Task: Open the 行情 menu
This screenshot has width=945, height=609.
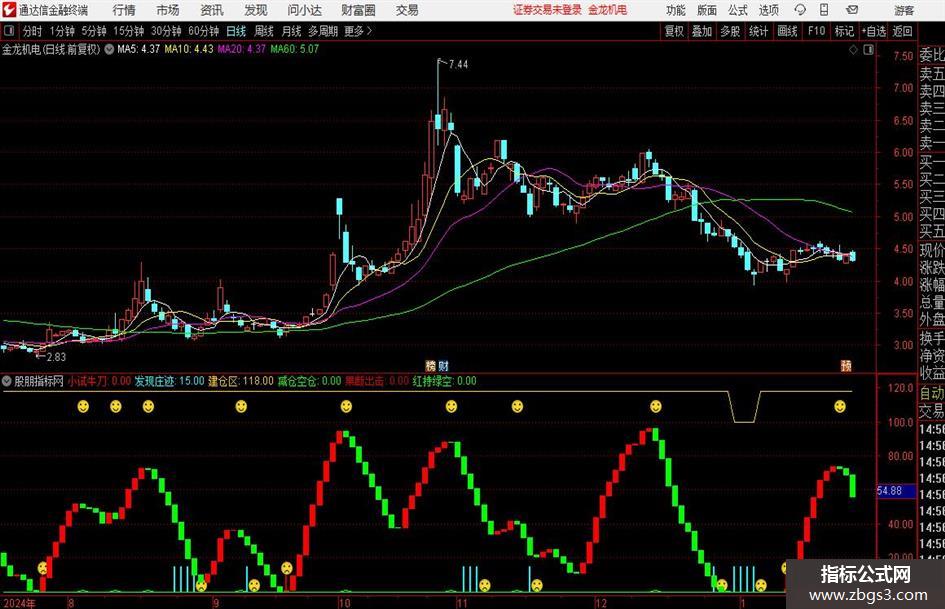Action: click(x=124, y=10)
